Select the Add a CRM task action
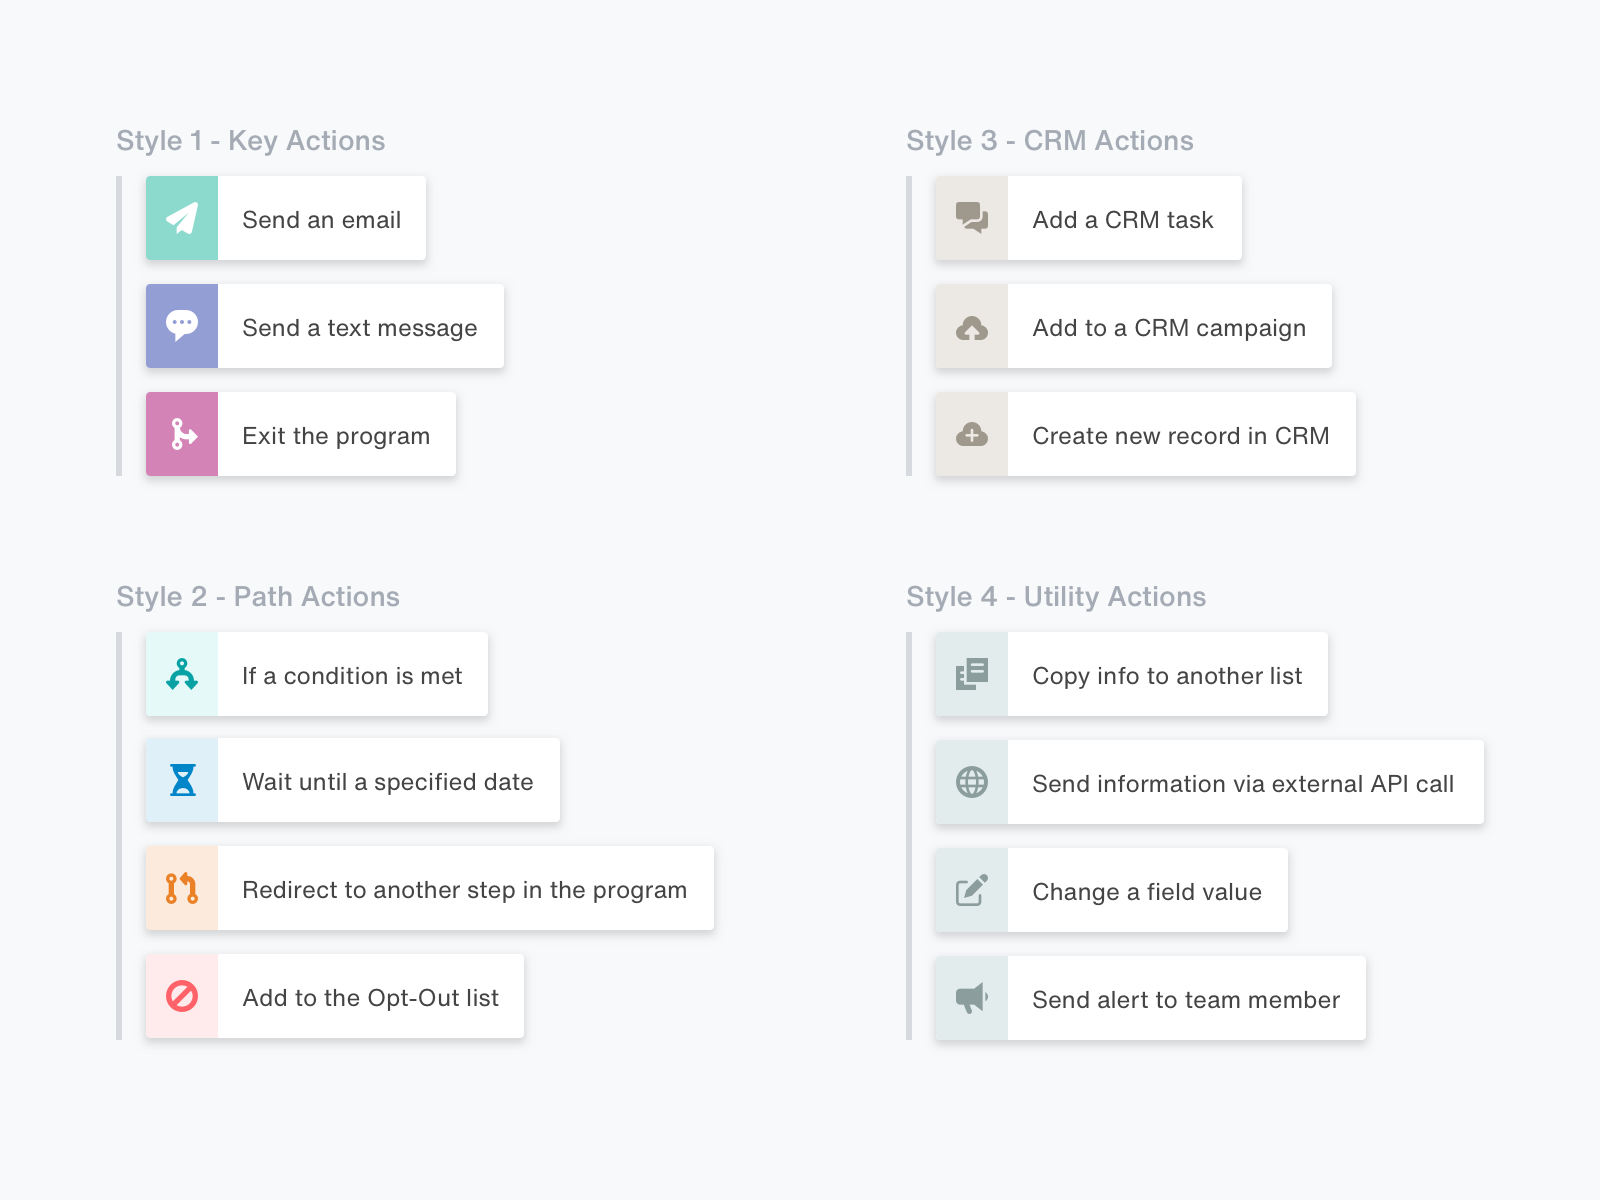This screenshot has width=1600, height=1200. click(1123, 219)
